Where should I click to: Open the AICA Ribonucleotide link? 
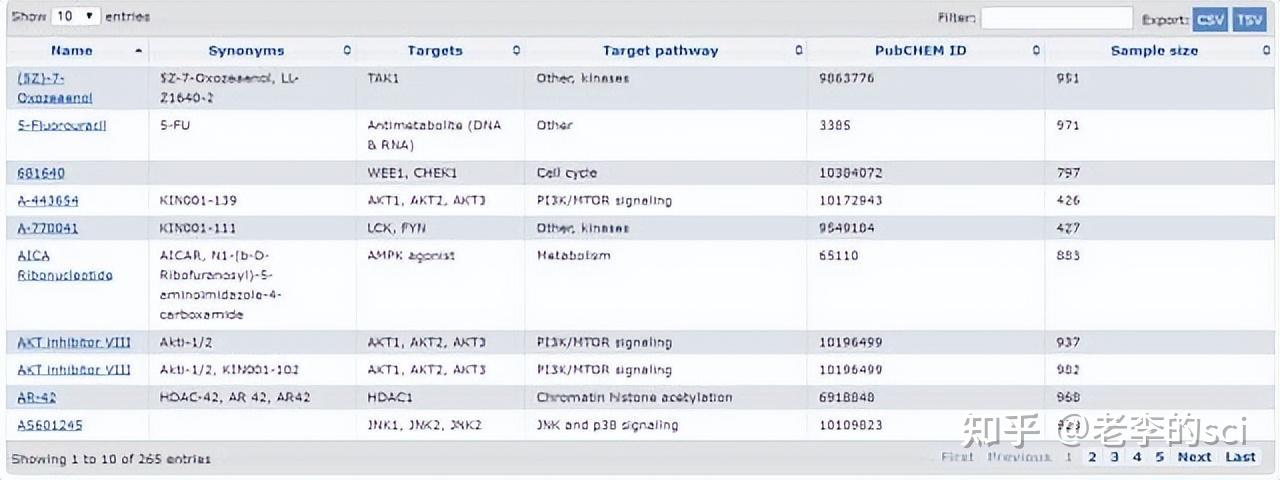[64, 265]
